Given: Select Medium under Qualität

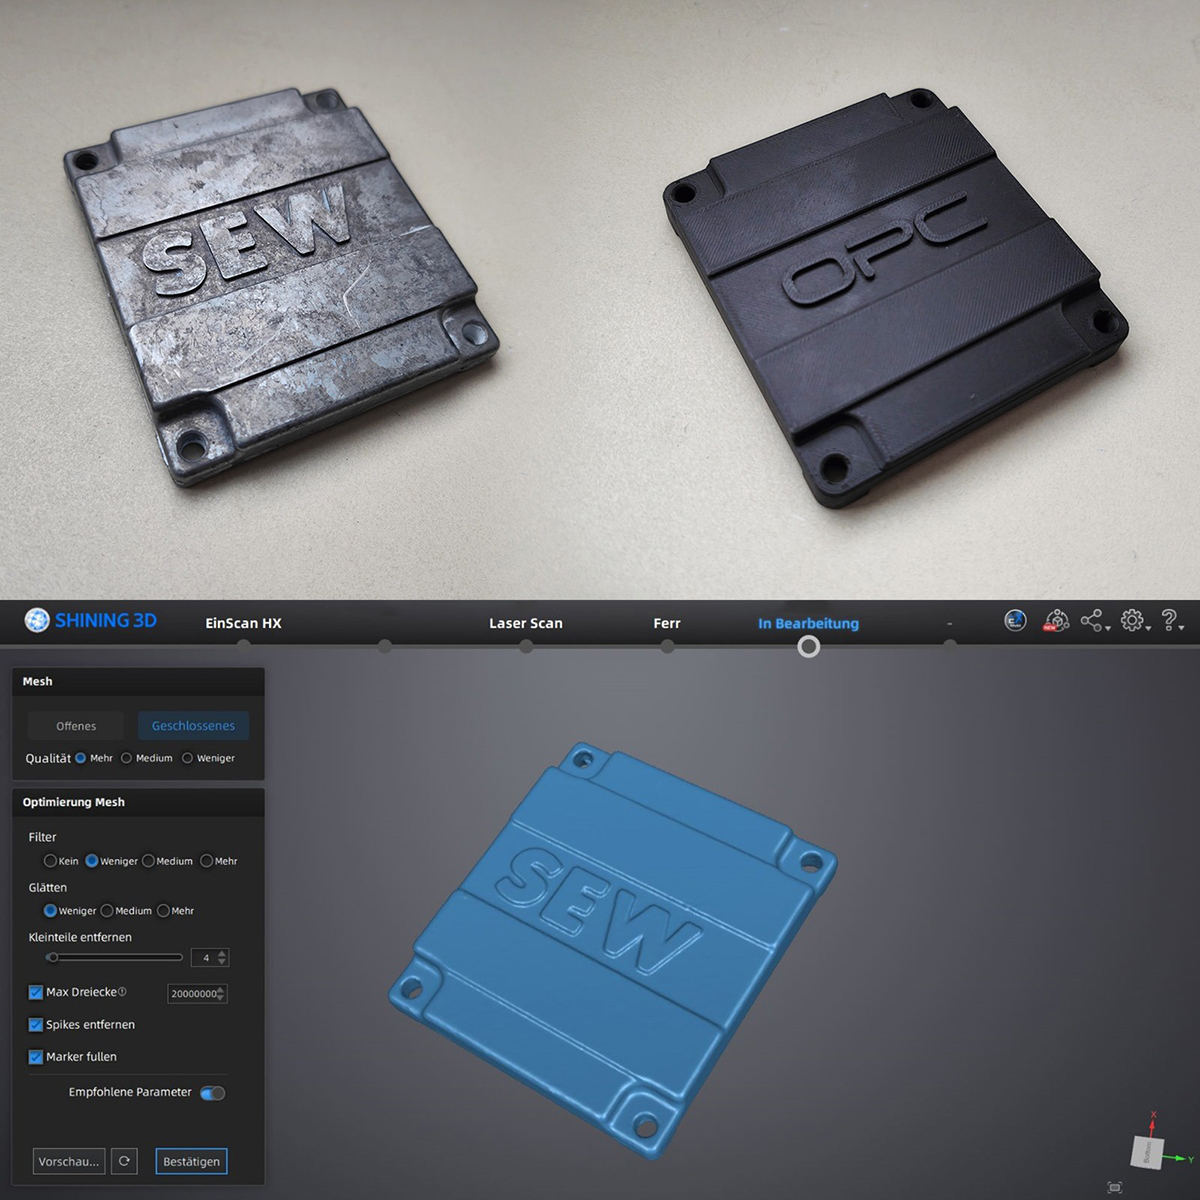Looking at the screenshot, I should [127, 758].
